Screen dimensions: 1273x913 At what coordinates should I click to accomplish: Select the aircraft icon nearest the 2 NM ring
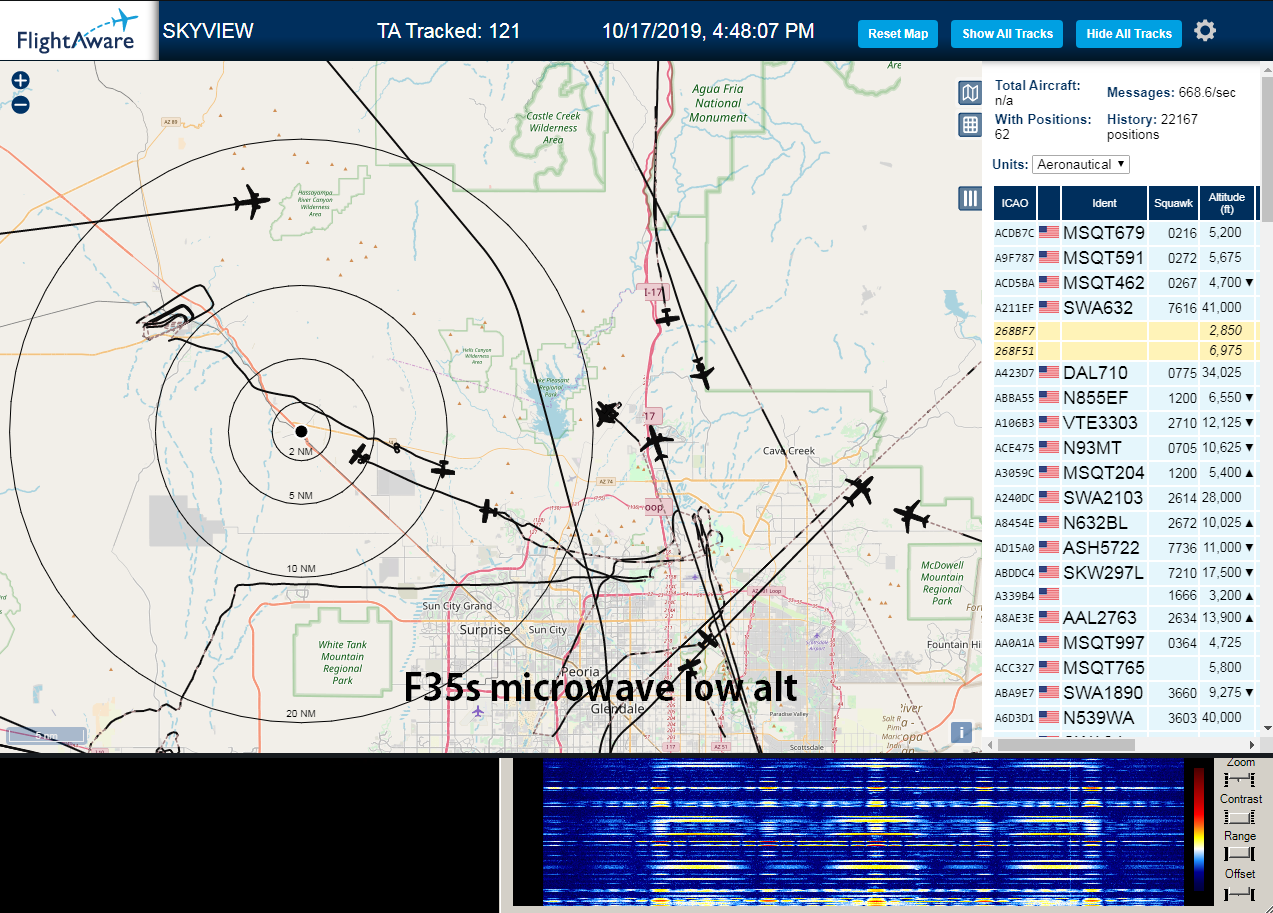(360, 455)
